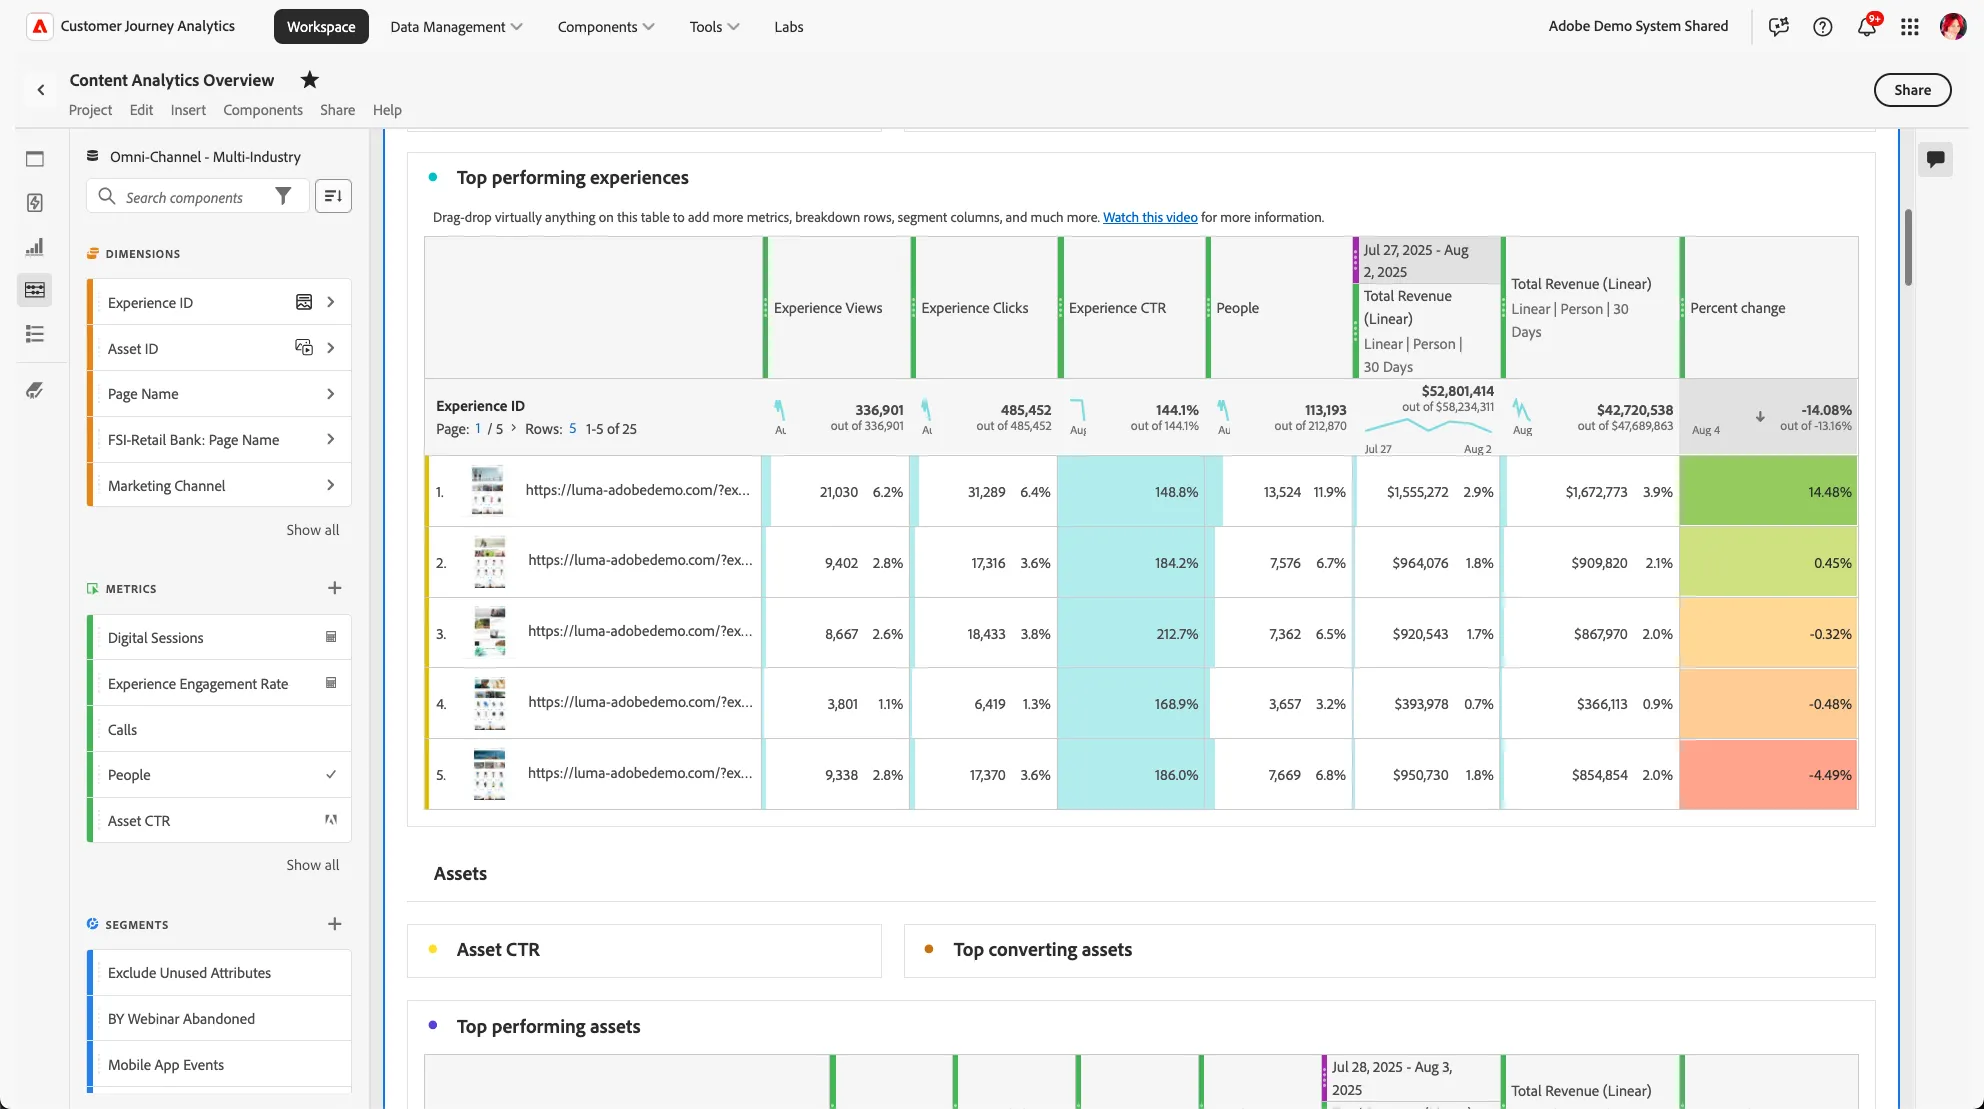This screenshot has height=1109, width=1984.
Task: Click the back arrow beside project title
Action: pos(41,90)
